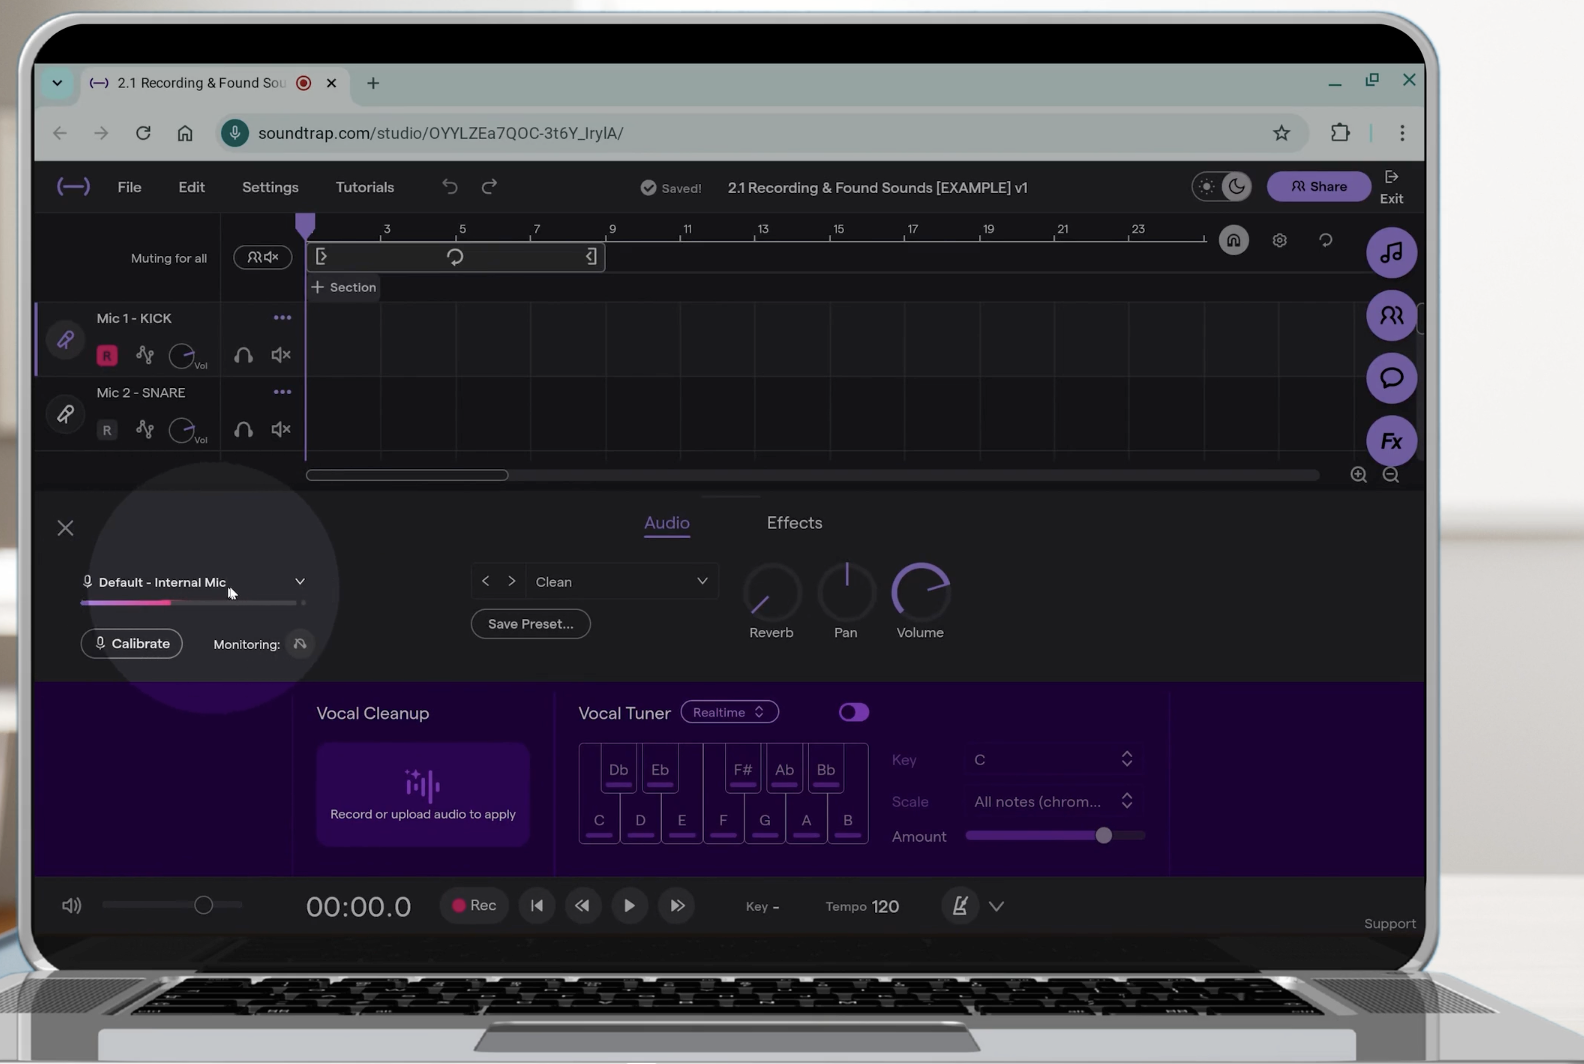The width and height of the screenshot is (1584, 1064).
Task: Redo the last action
Action: click(x=489, y=187)
